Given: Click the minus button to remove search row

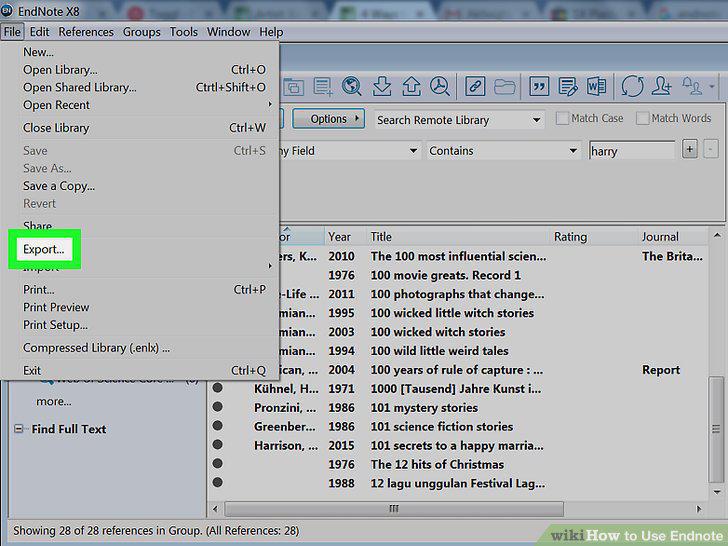Looking at the screenshot, I should click(710, 150).
